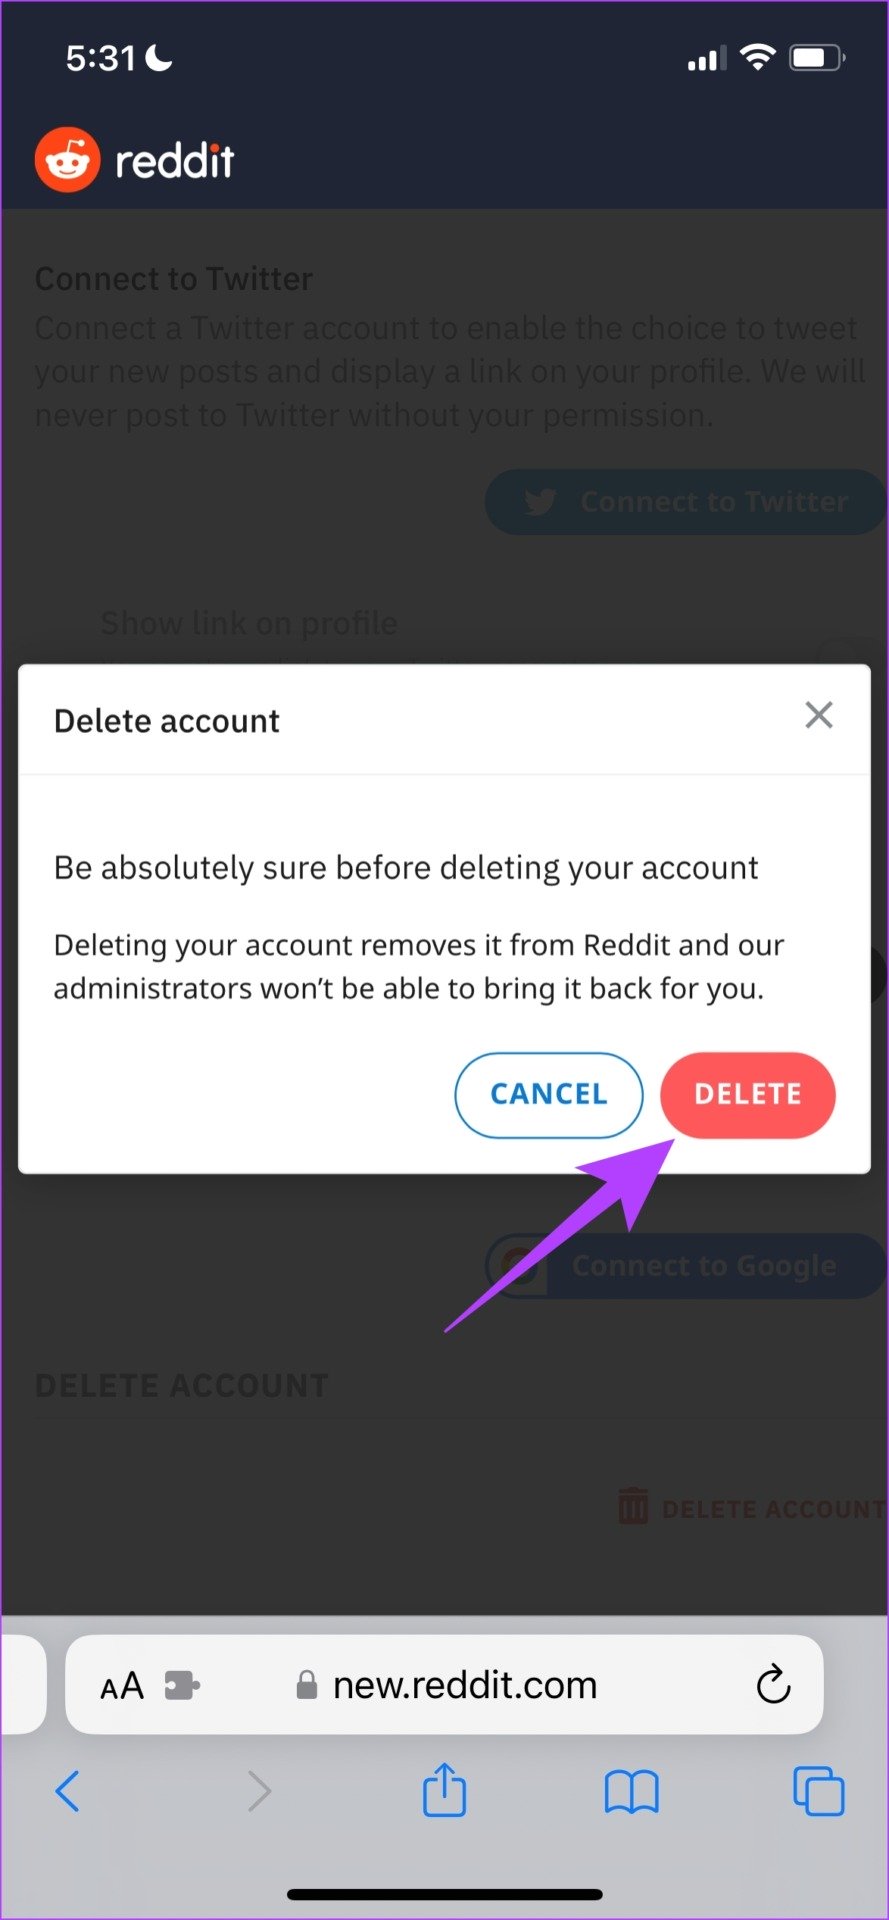Reload the page using the refresh icon
Image resolution: width=889 pixels, height=1920 pixels.
coord(773,1685)
